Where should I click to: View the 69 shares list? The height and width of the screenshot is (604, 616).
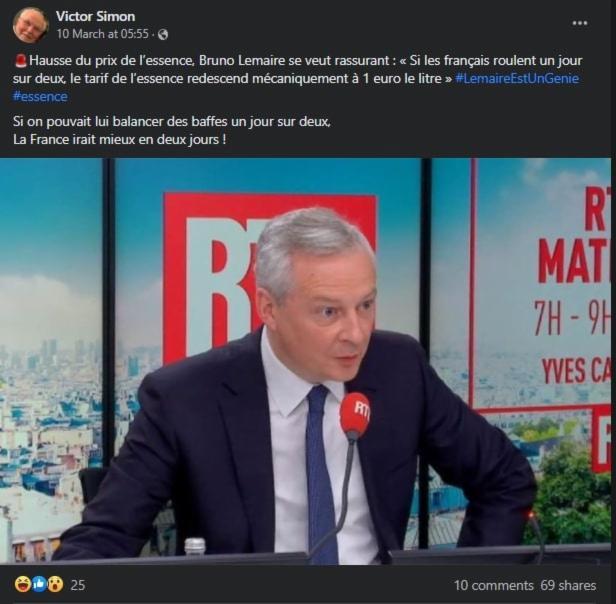point(568,585)
